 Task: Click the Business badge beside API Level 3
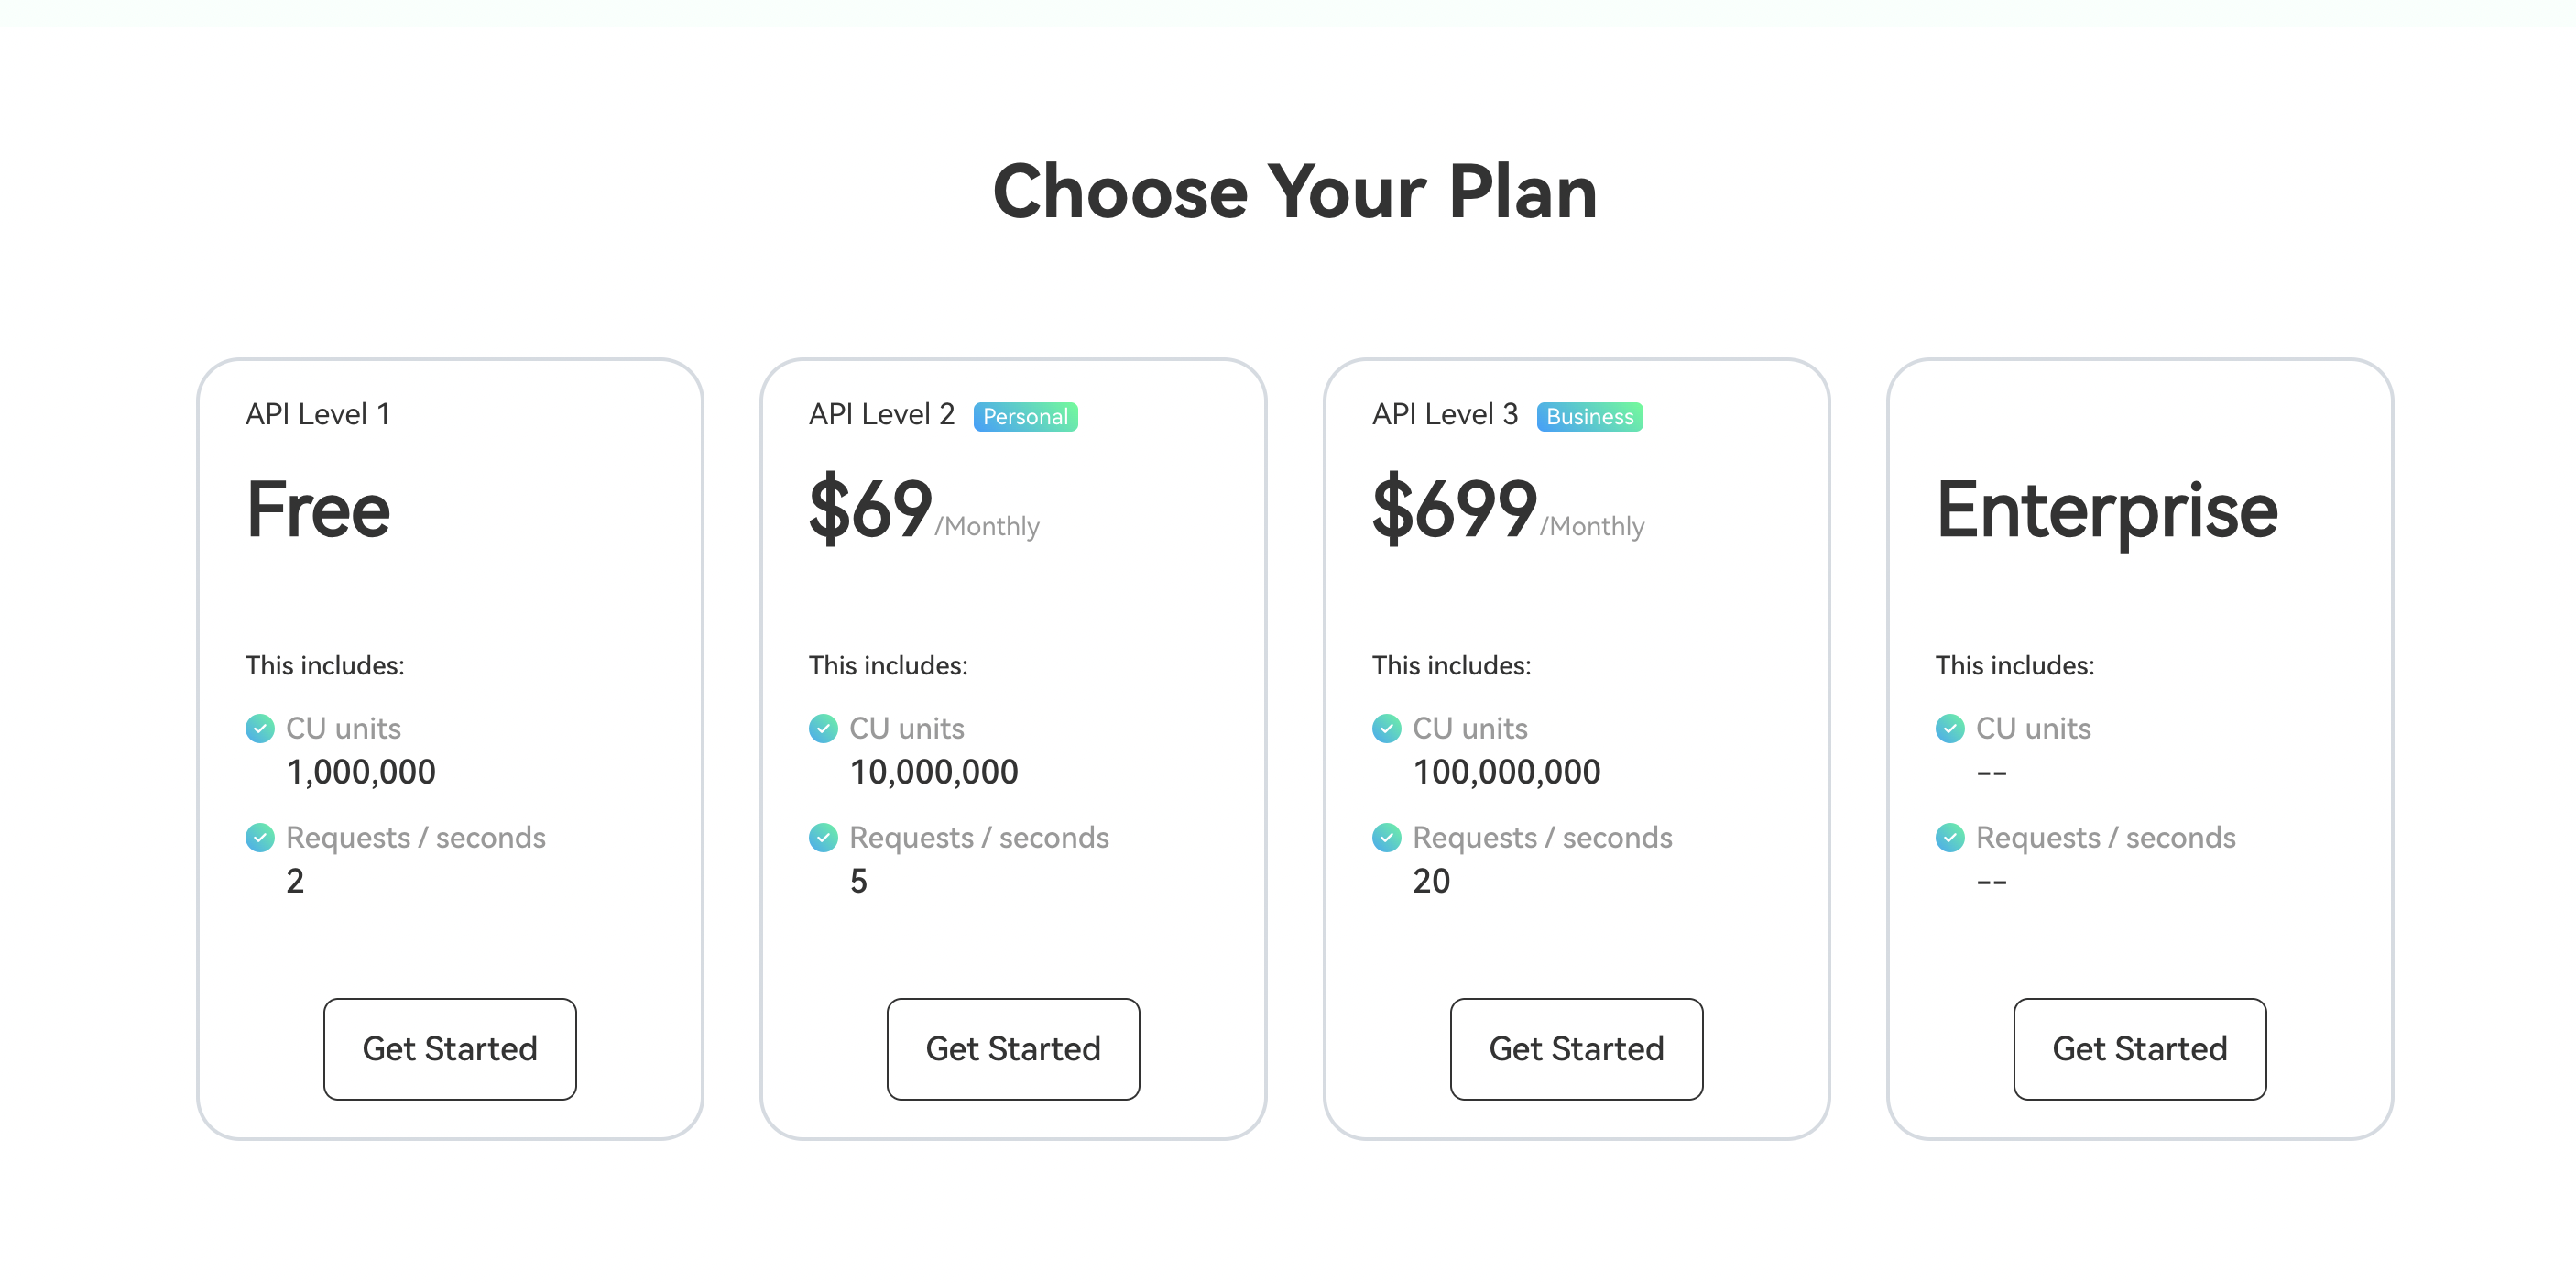pyautogui.click(x=1589, y=416)
